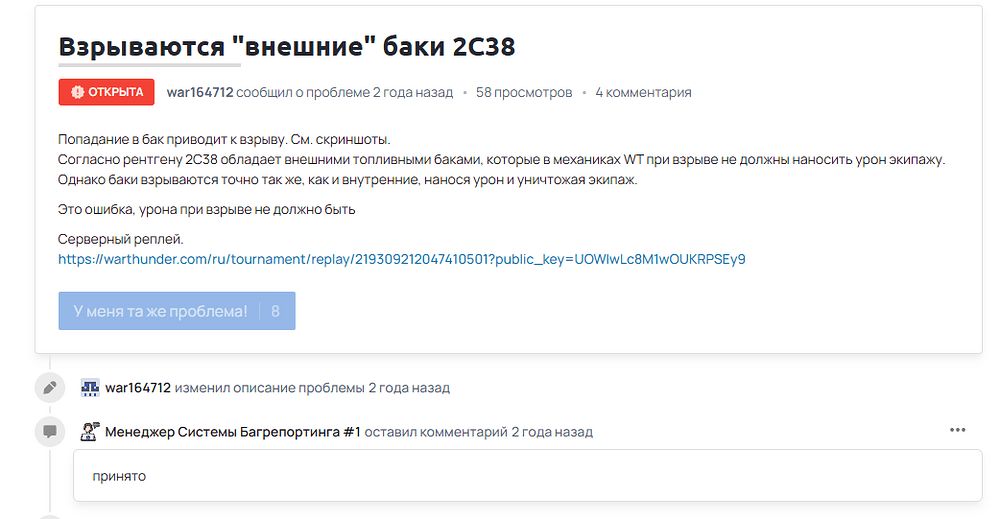The height and width of the screenshot is (519, 1000).
Task: Click the vote count 8 on the button
Action: (275, 311)
